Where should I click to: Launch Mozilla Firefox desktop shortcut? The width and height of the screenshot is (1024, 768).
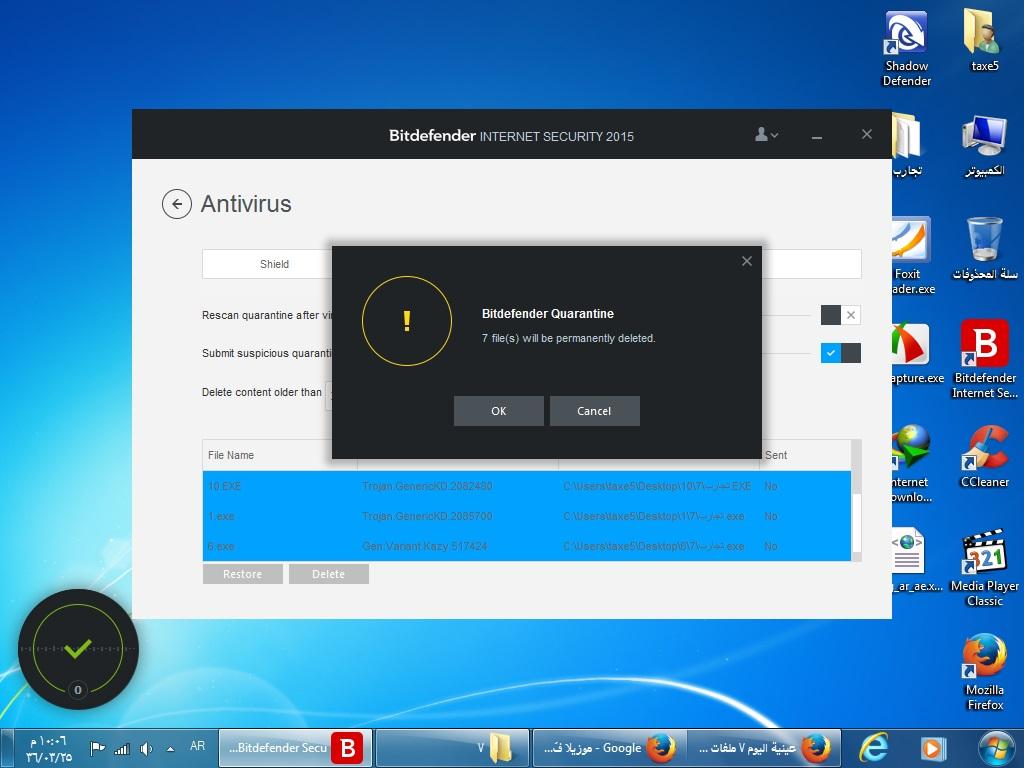[x=984, y=671]
